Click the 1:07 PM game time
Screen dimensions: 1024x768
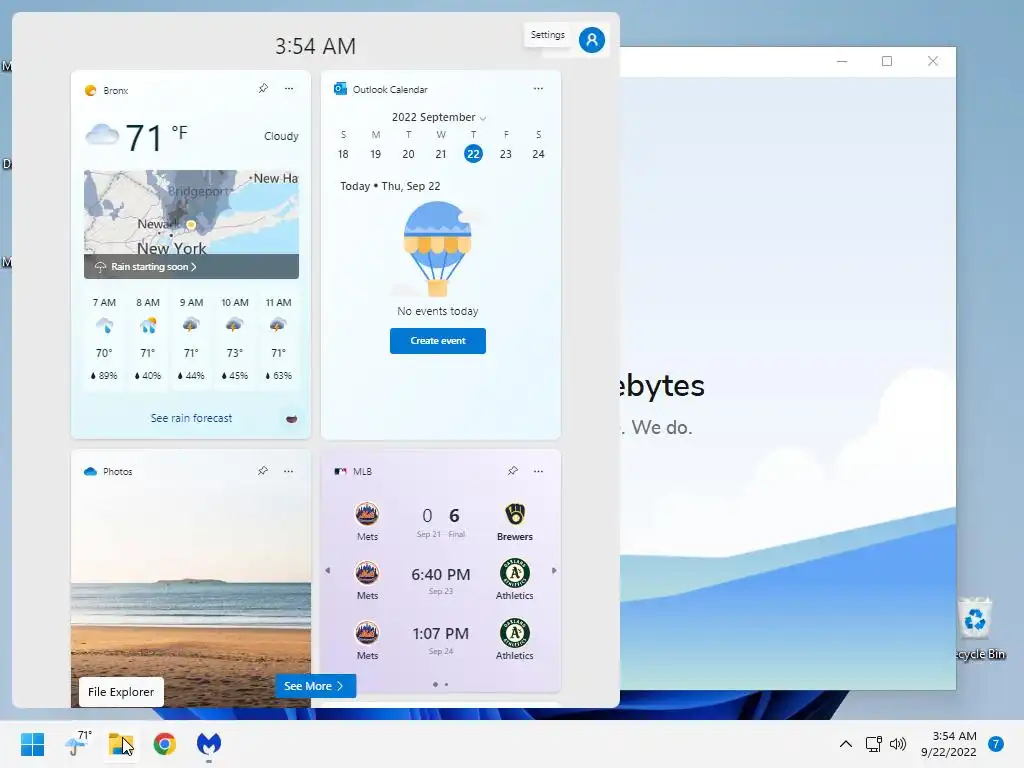(441, 633)
